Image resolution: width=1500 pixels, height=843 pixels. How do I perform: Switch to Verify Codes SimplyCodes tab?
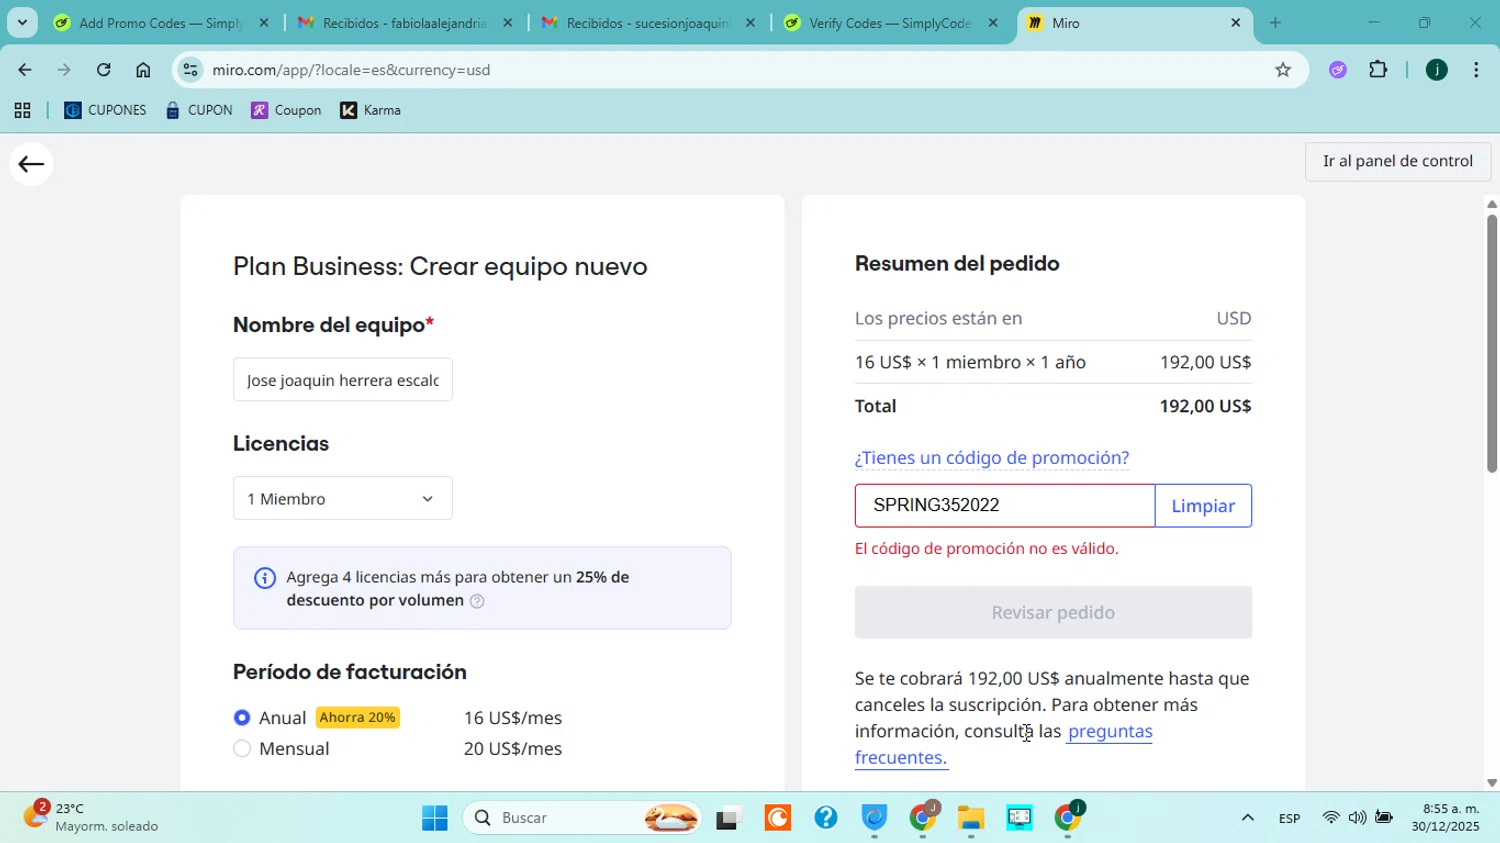click(890, 23)
